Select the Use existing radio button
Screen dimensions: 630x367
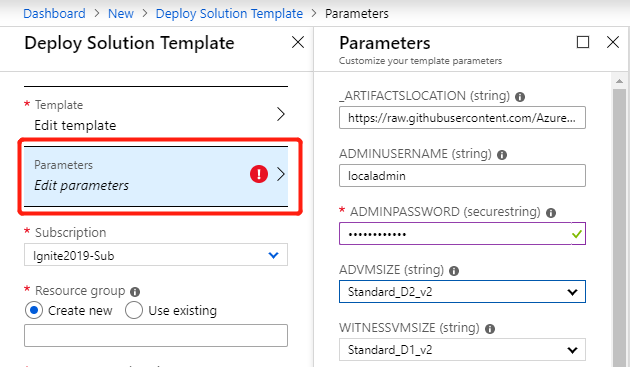click(134, 310)
